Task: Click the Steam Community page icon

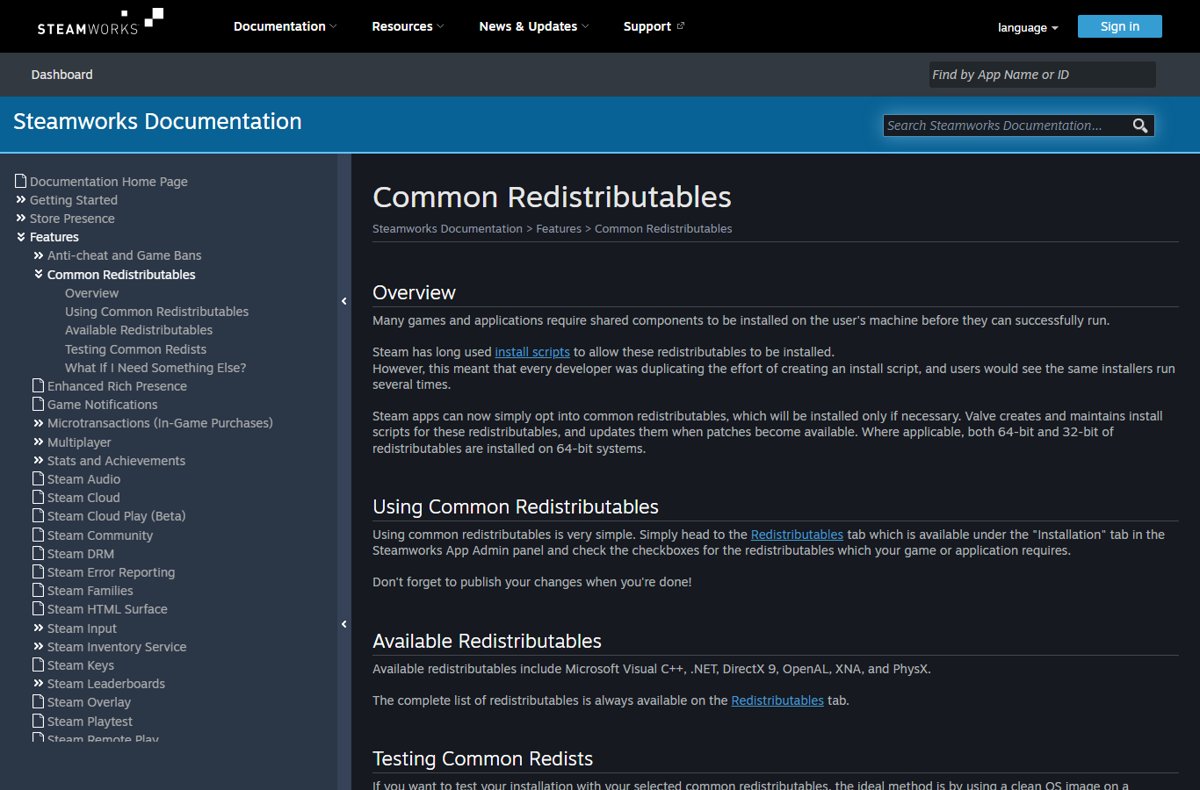Action: (x=39, y=535)
